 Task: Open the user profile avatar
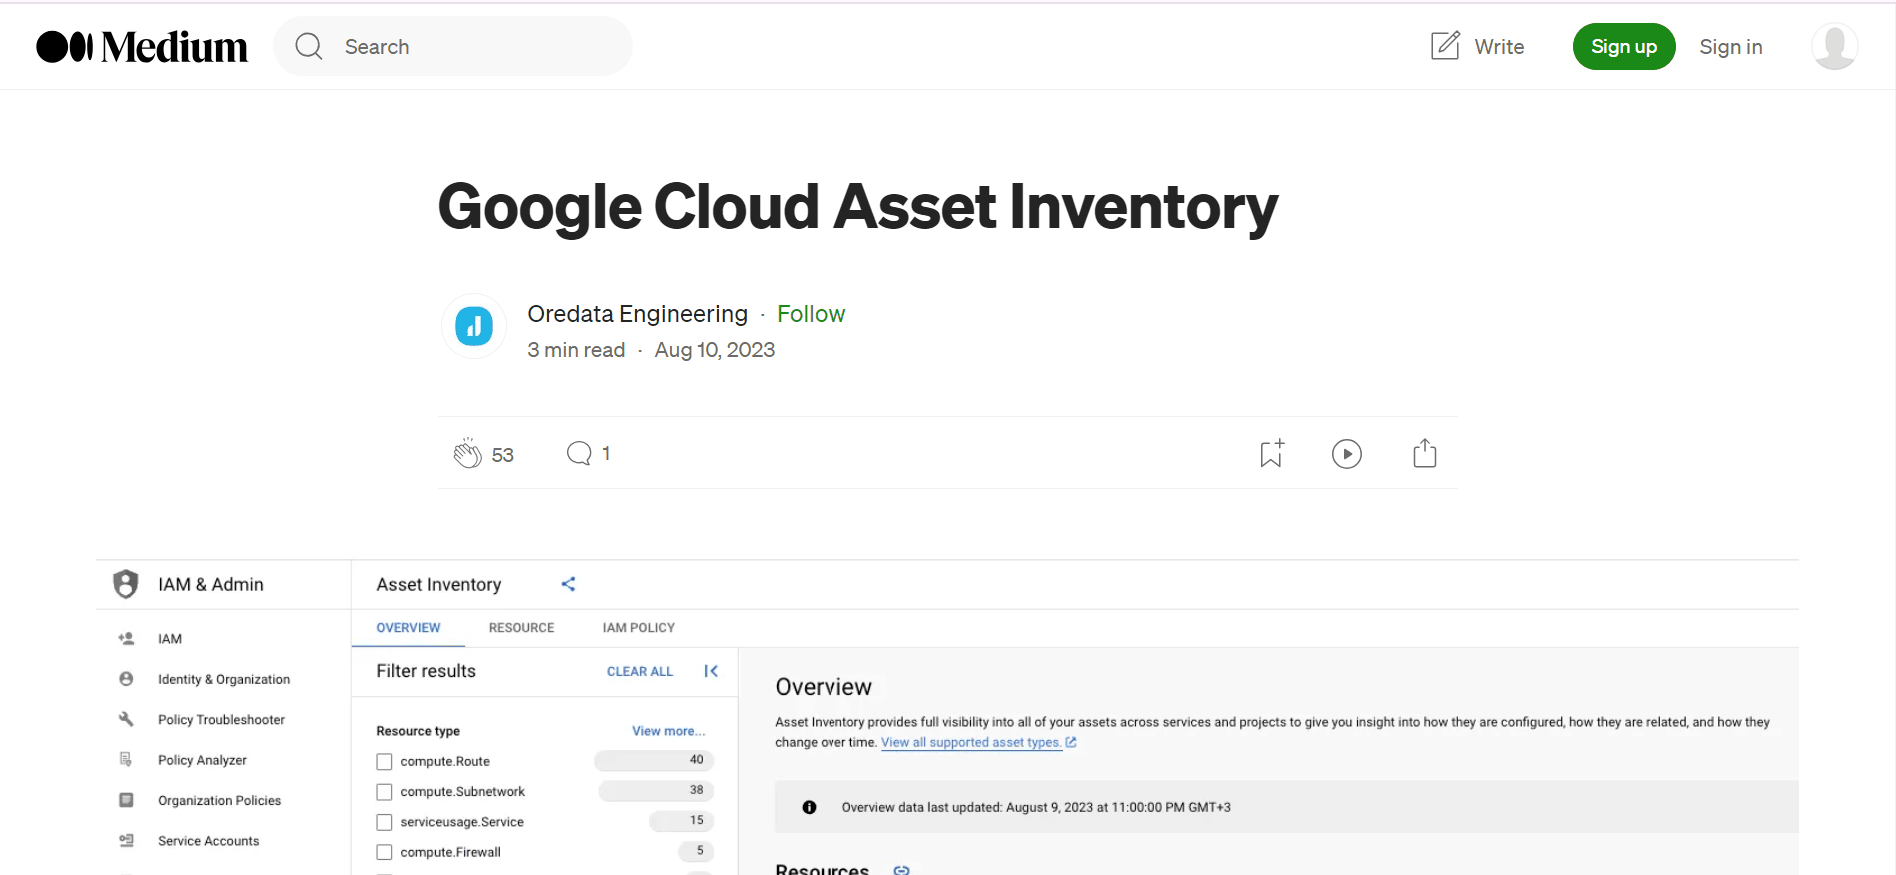tap(1835, 46)
